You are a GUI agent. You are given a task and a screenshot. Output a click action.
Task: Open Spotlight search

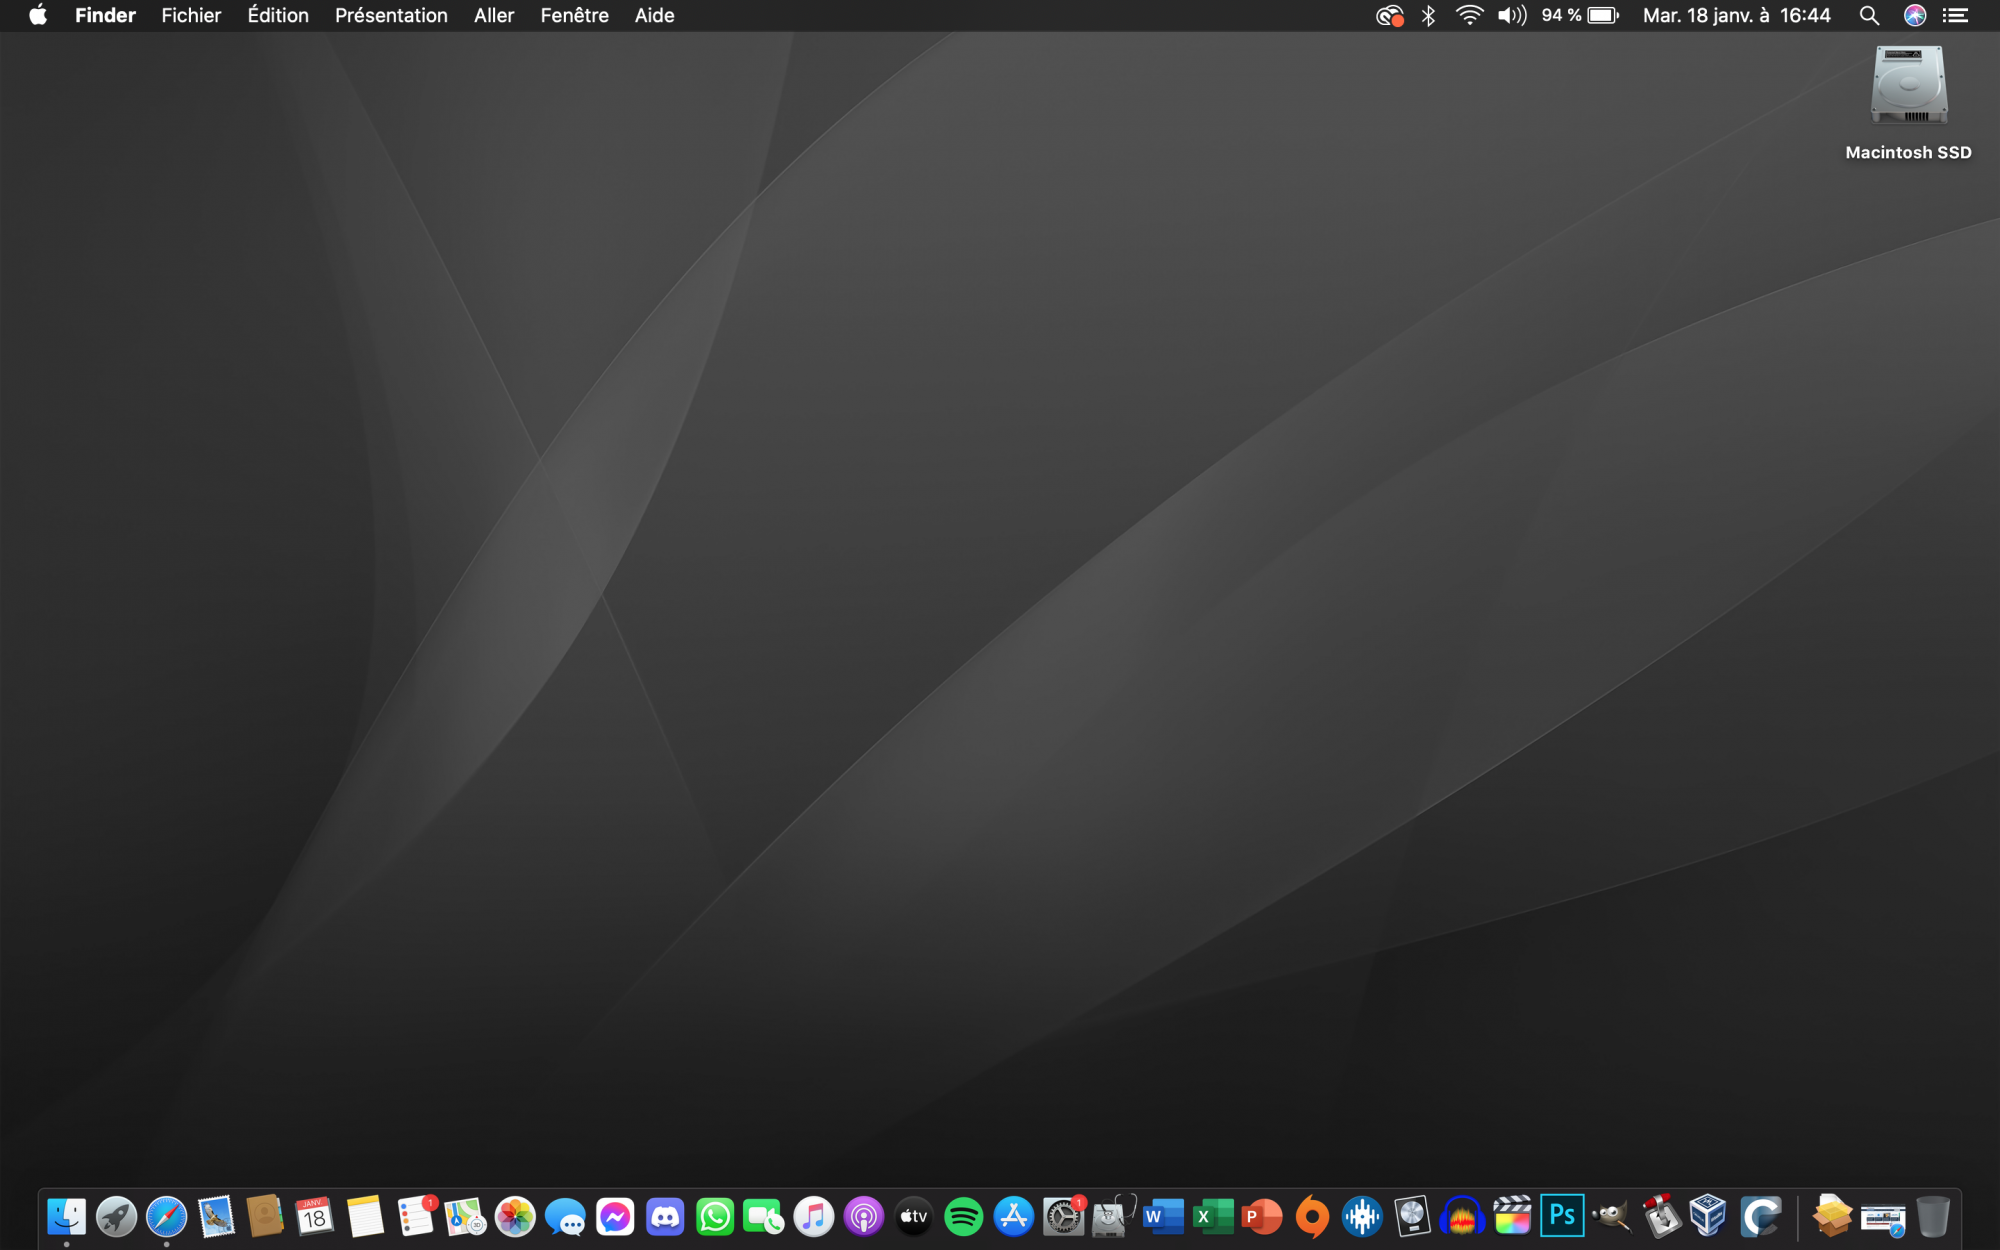[1869, 16]
